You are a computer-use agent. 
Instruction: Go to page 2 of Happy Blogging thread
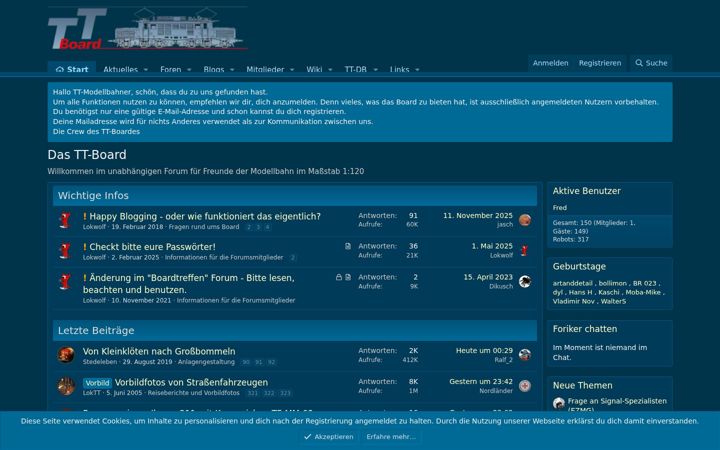coord(249,227)
